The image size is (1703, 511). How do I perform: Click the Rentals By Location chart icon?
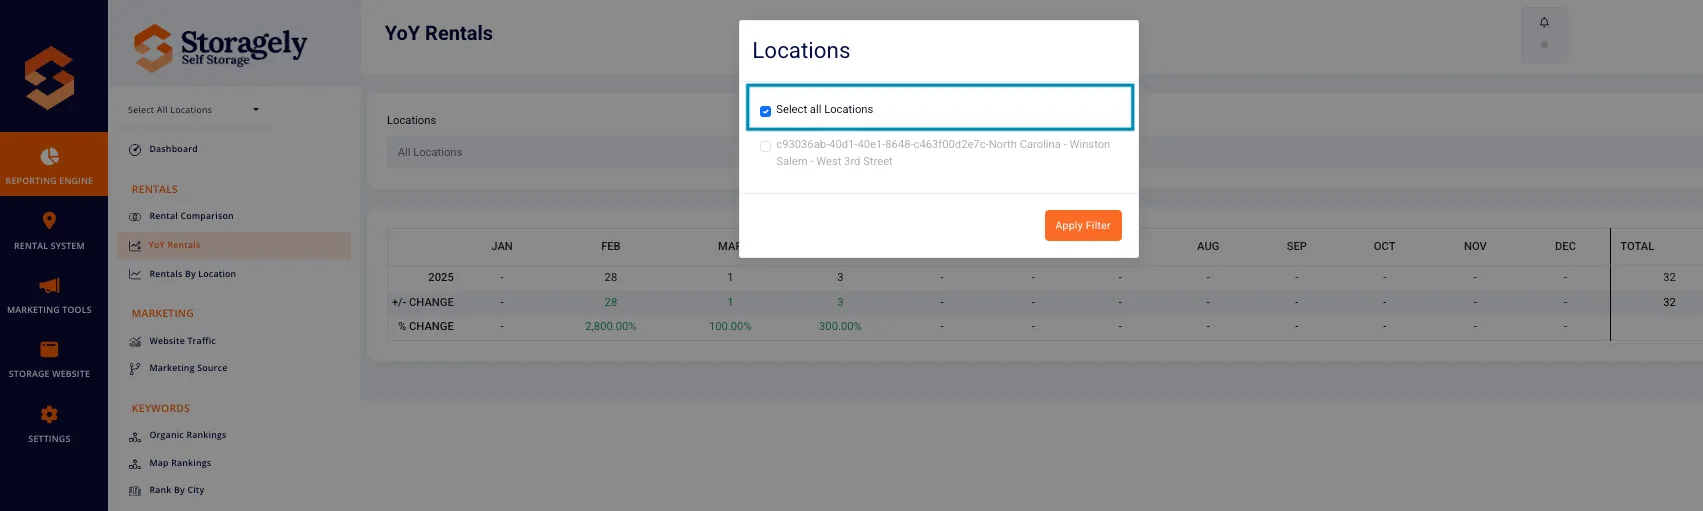(x=135, y=274)
